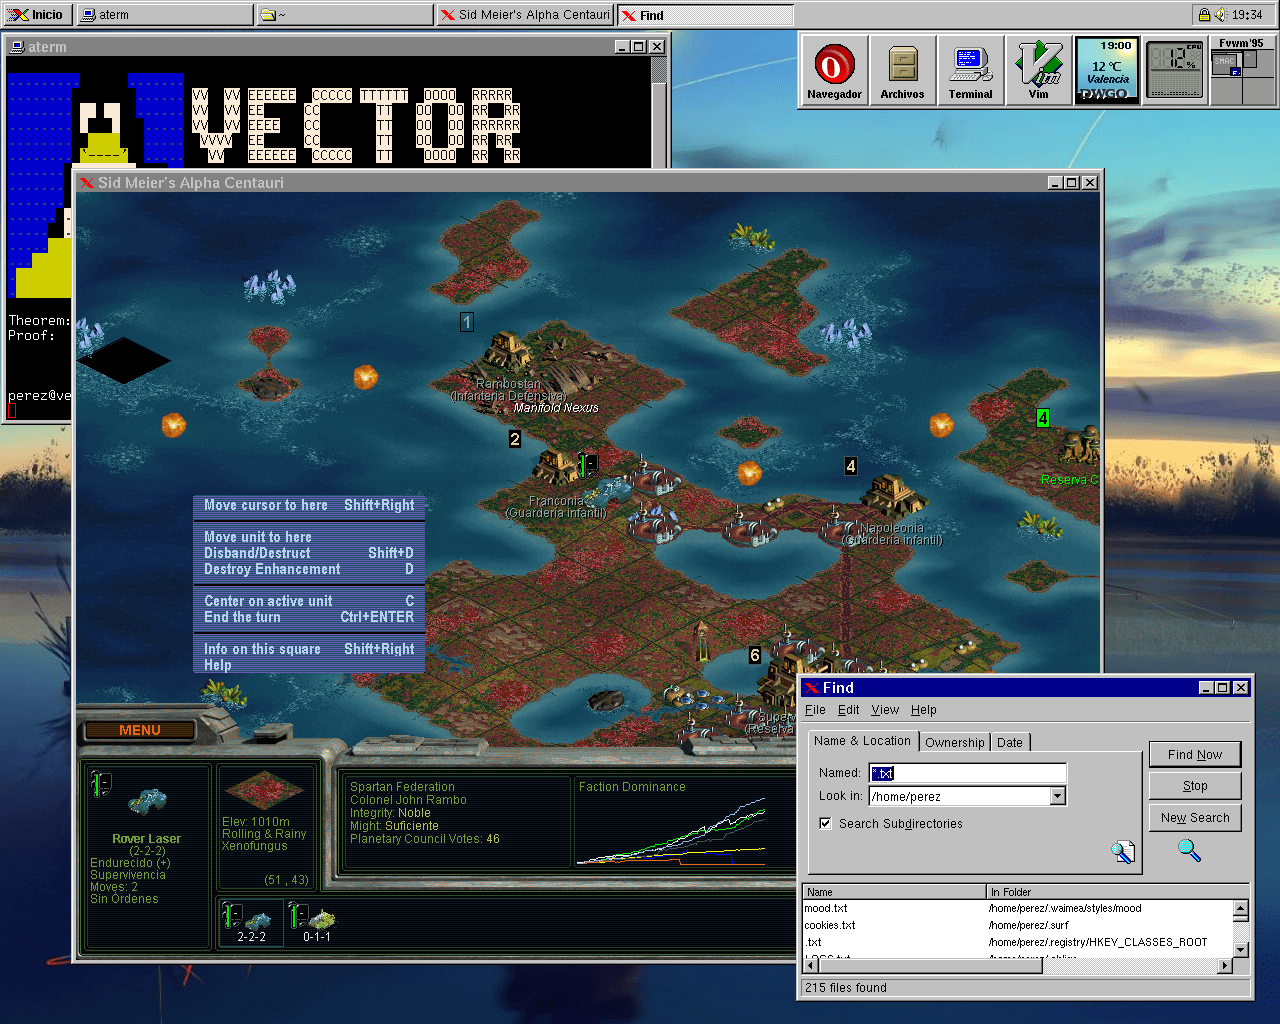Expand the Look in dropdown
Image resolution: width=1280 pixels, height=1024 pixels.
click(1057, 796)
